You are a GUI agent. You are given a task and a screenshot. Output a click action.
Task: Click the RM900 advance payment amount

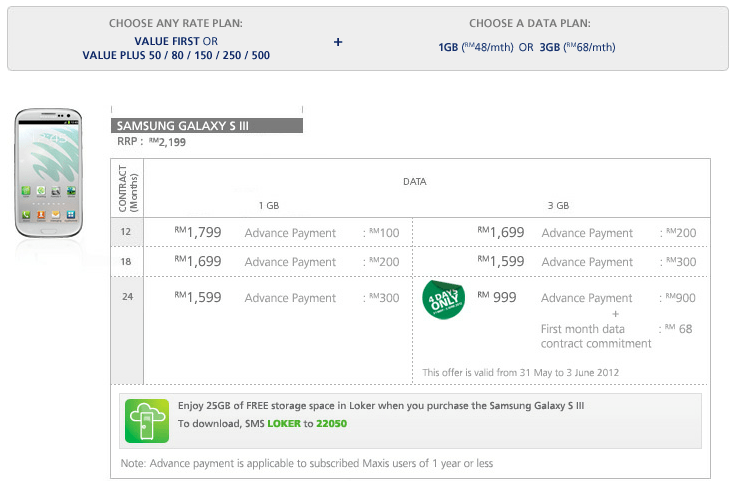pos(681,298)
